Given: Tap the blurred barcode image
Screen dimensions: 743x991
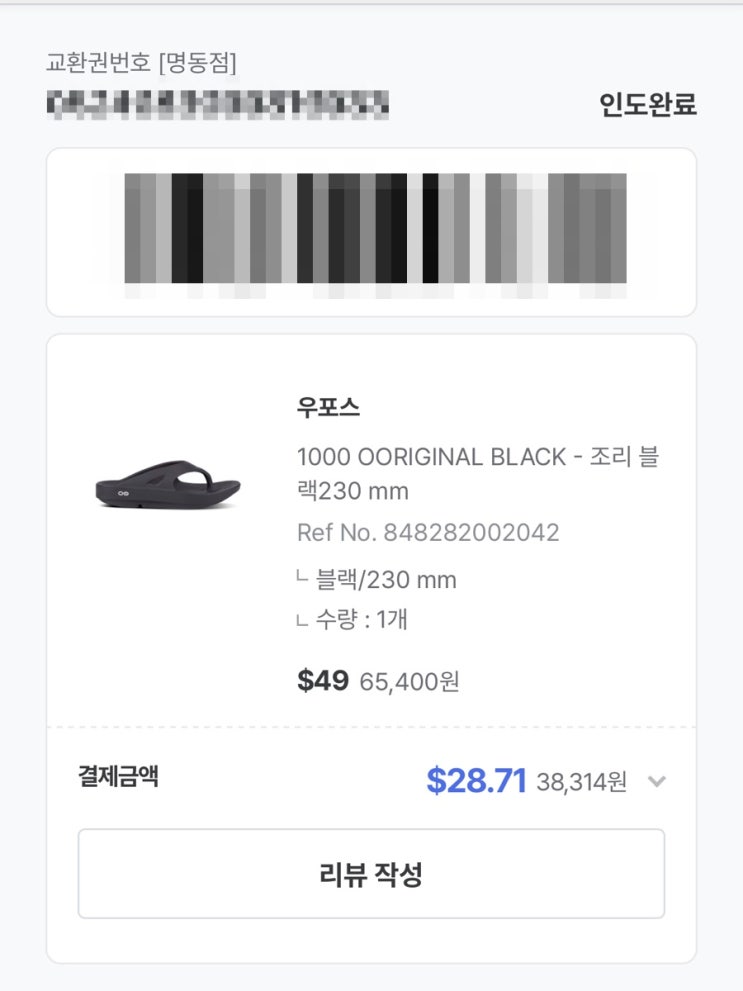Looking at the screenshot, I should pos(375,229).
